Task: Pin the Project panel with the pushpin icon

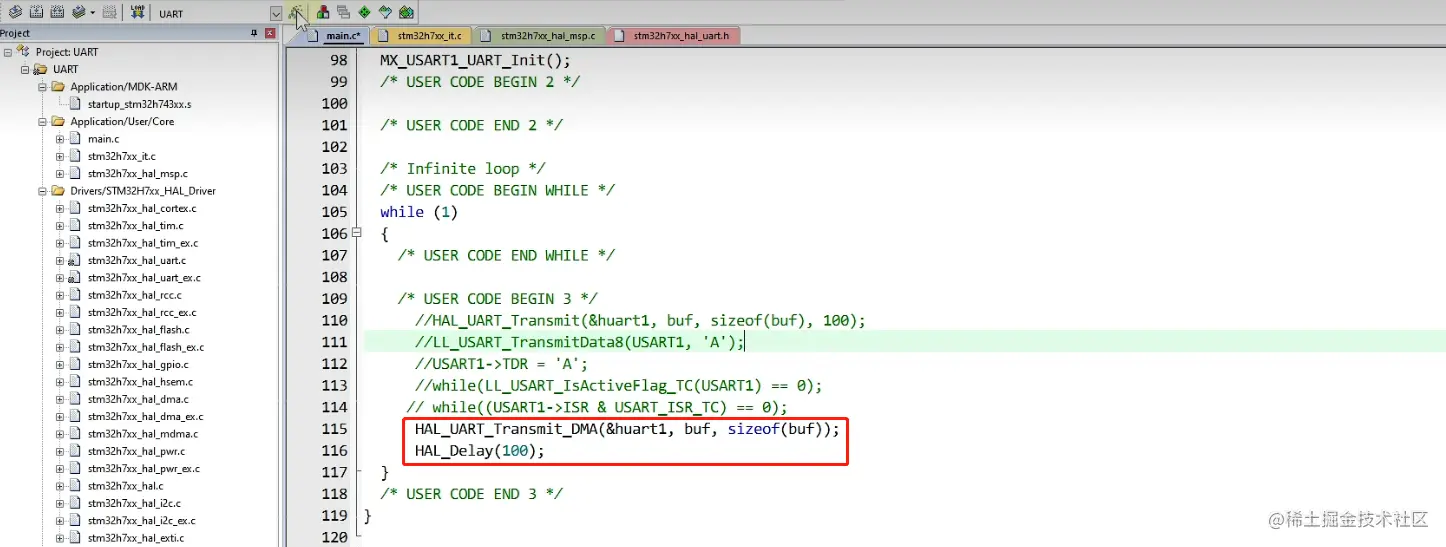Action: pyautogui.click(x=254, y=34)
